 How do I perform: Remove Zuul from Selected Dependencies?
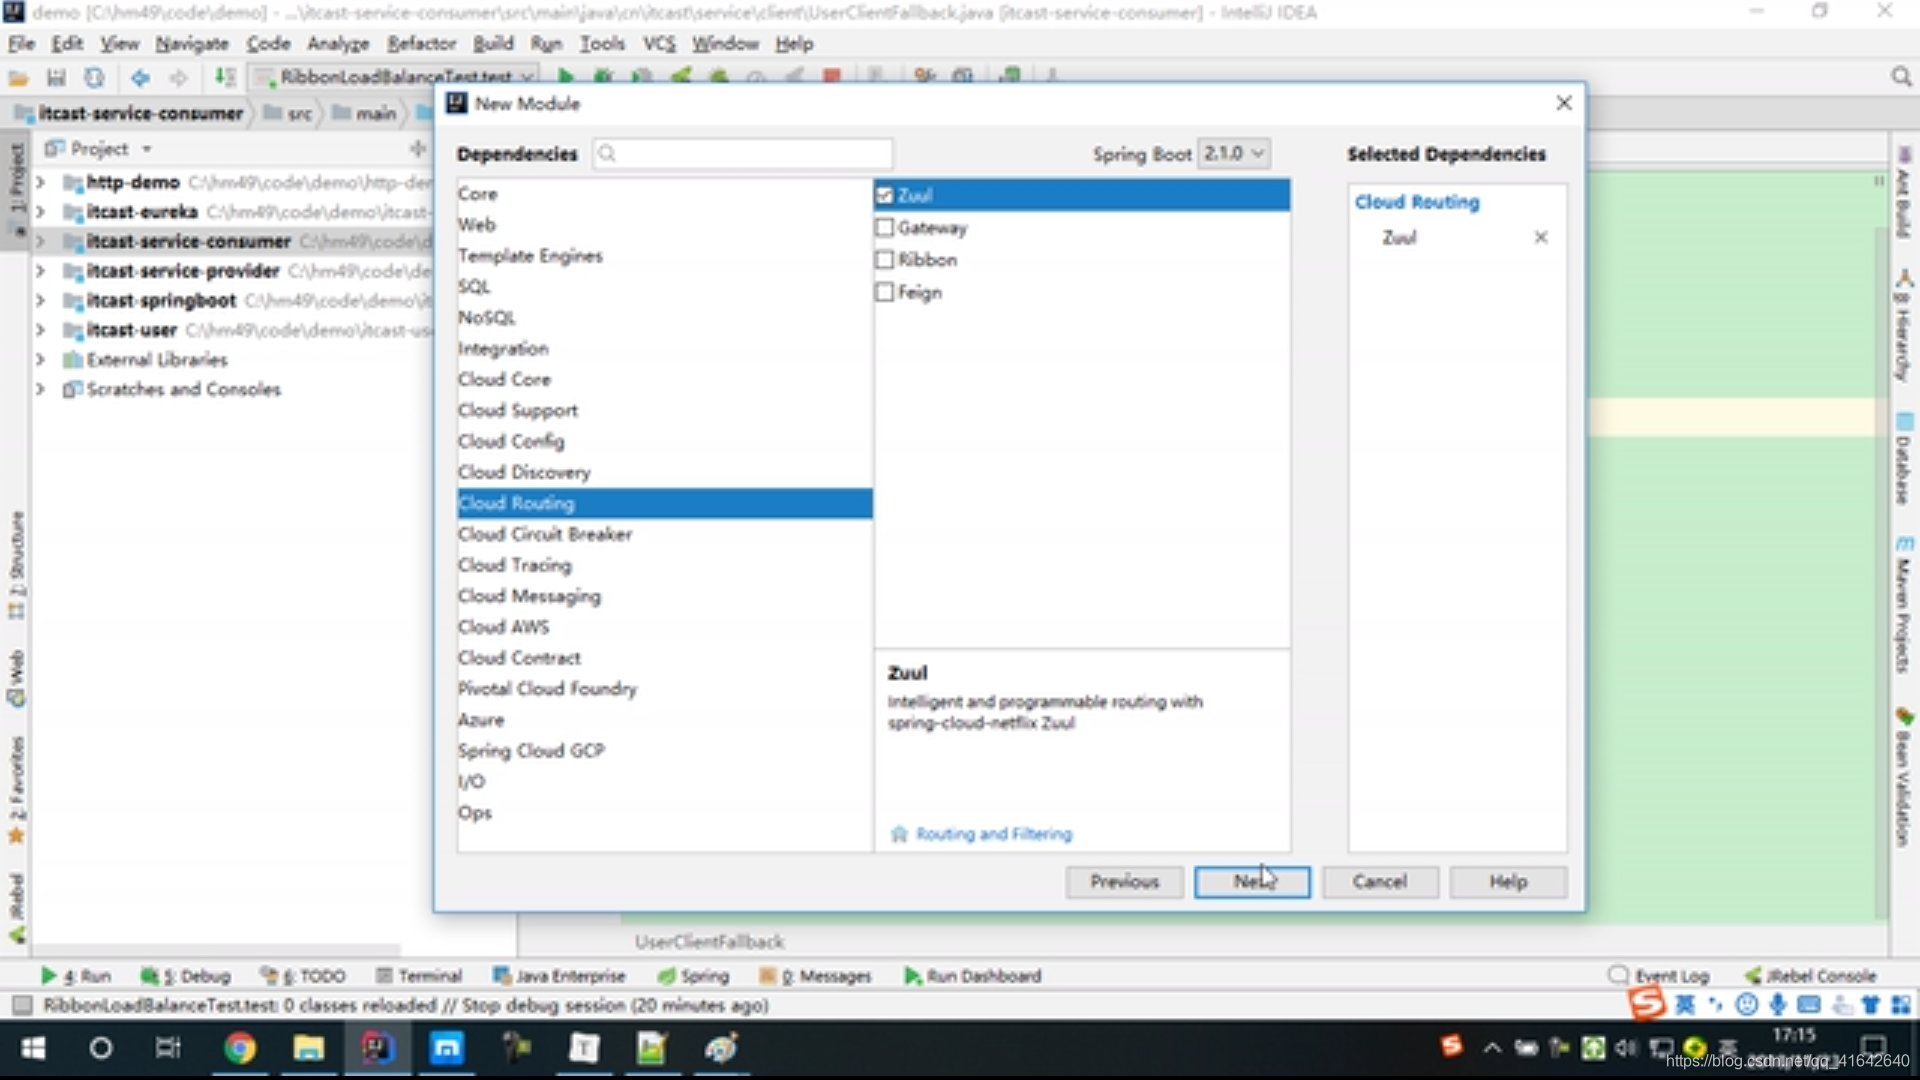pos(1541,237)
